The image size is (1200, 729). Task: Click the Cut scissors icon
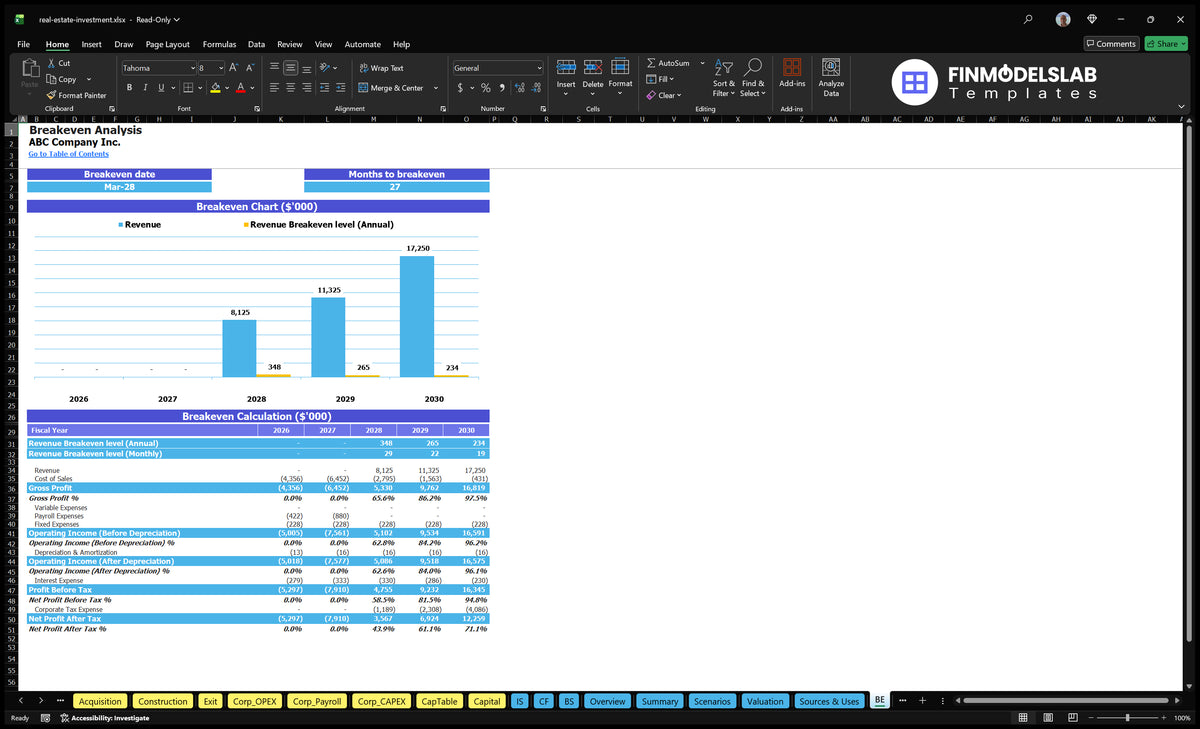[51, 63]
